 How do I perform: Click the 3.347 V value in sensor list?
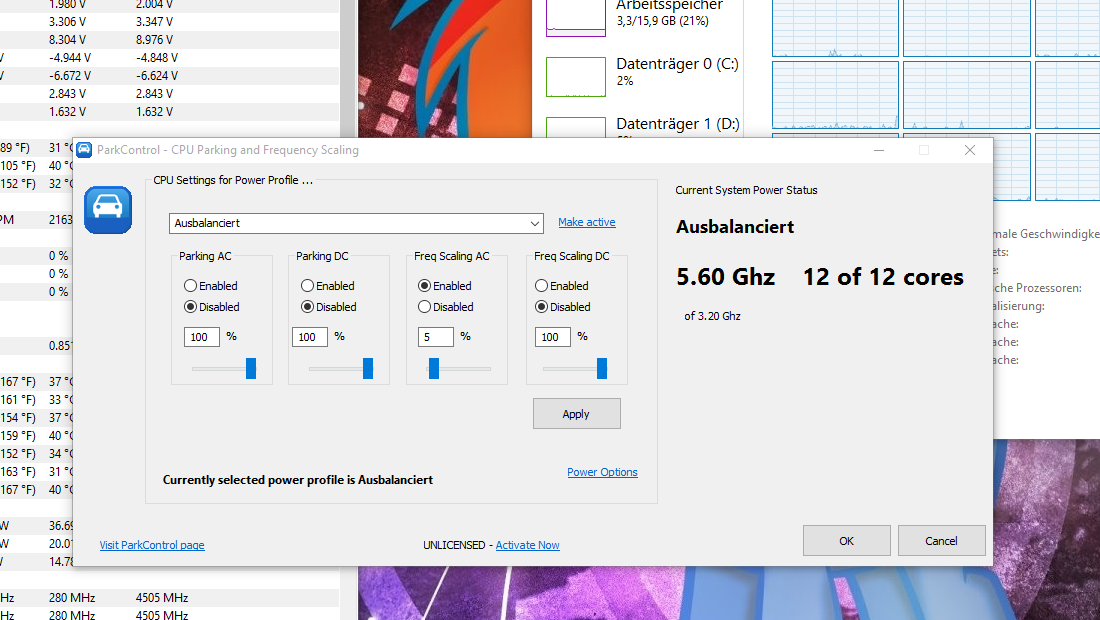(154, 22)
